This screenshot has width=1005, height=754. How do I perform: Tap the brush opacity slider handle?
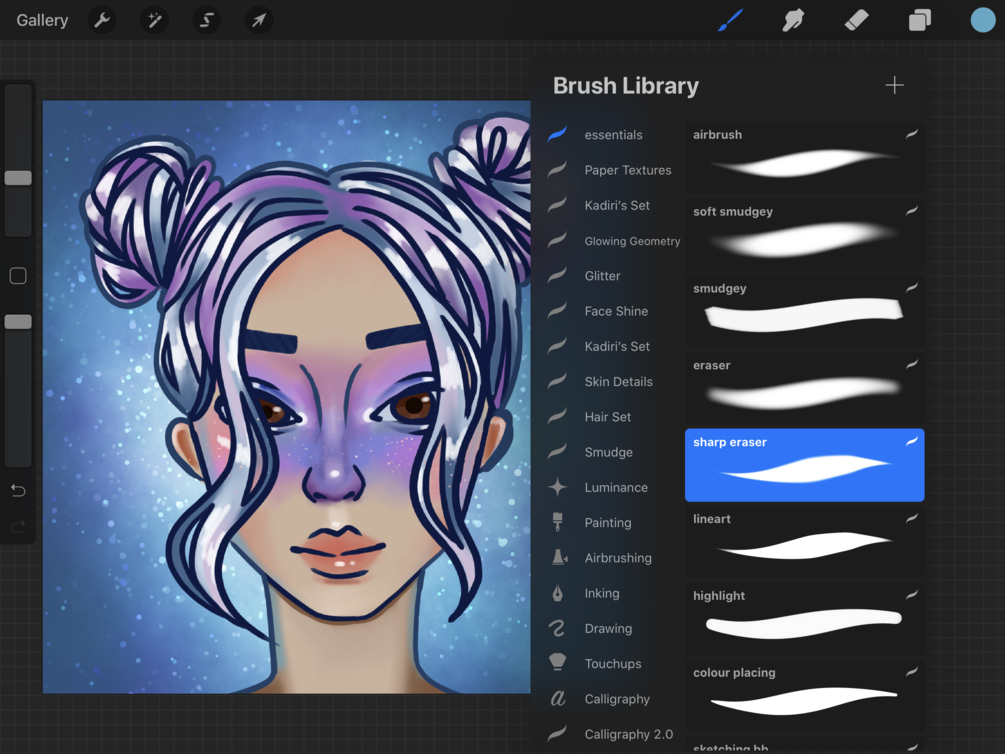coord(18,322)
